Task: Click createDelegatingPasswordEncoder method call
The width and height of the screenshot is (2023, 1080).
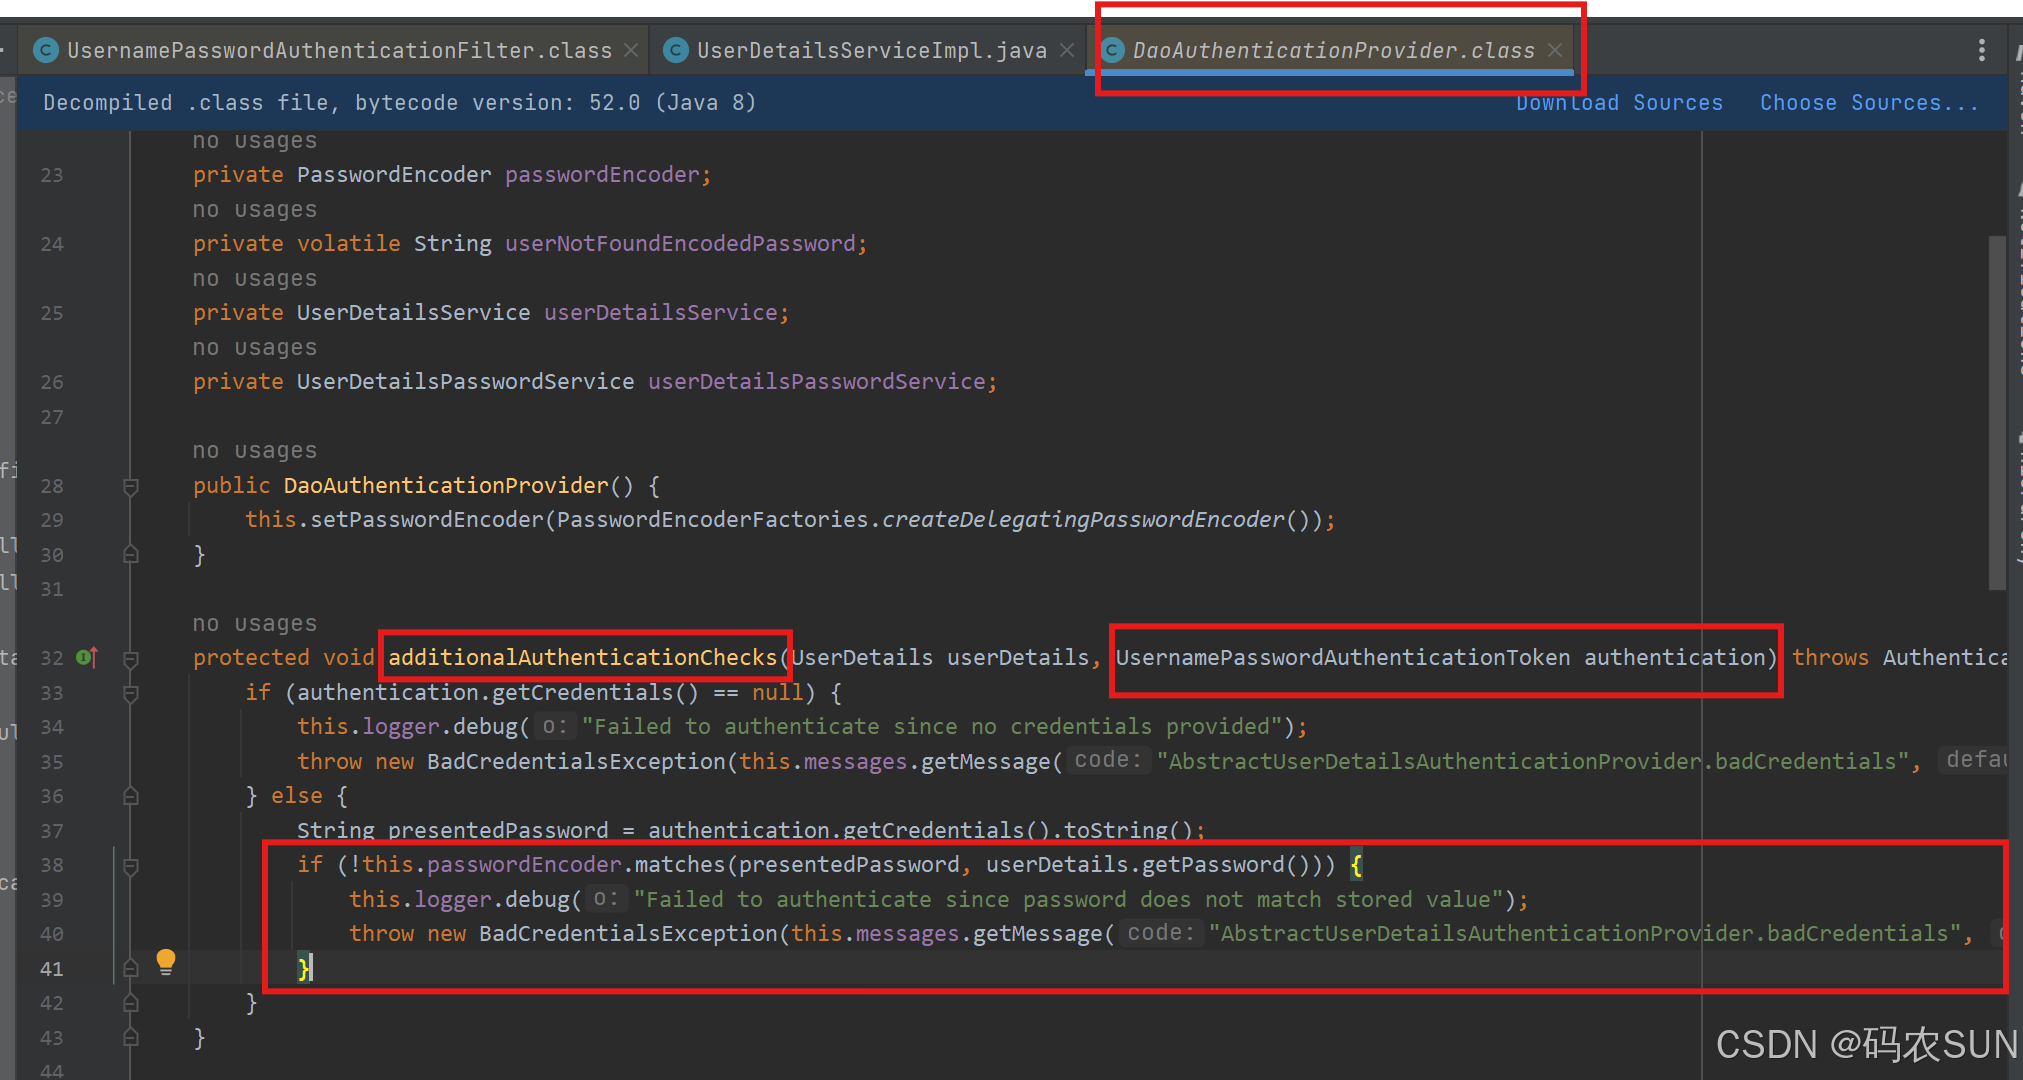Action: pyautogui.click(x=1083, y=519)
